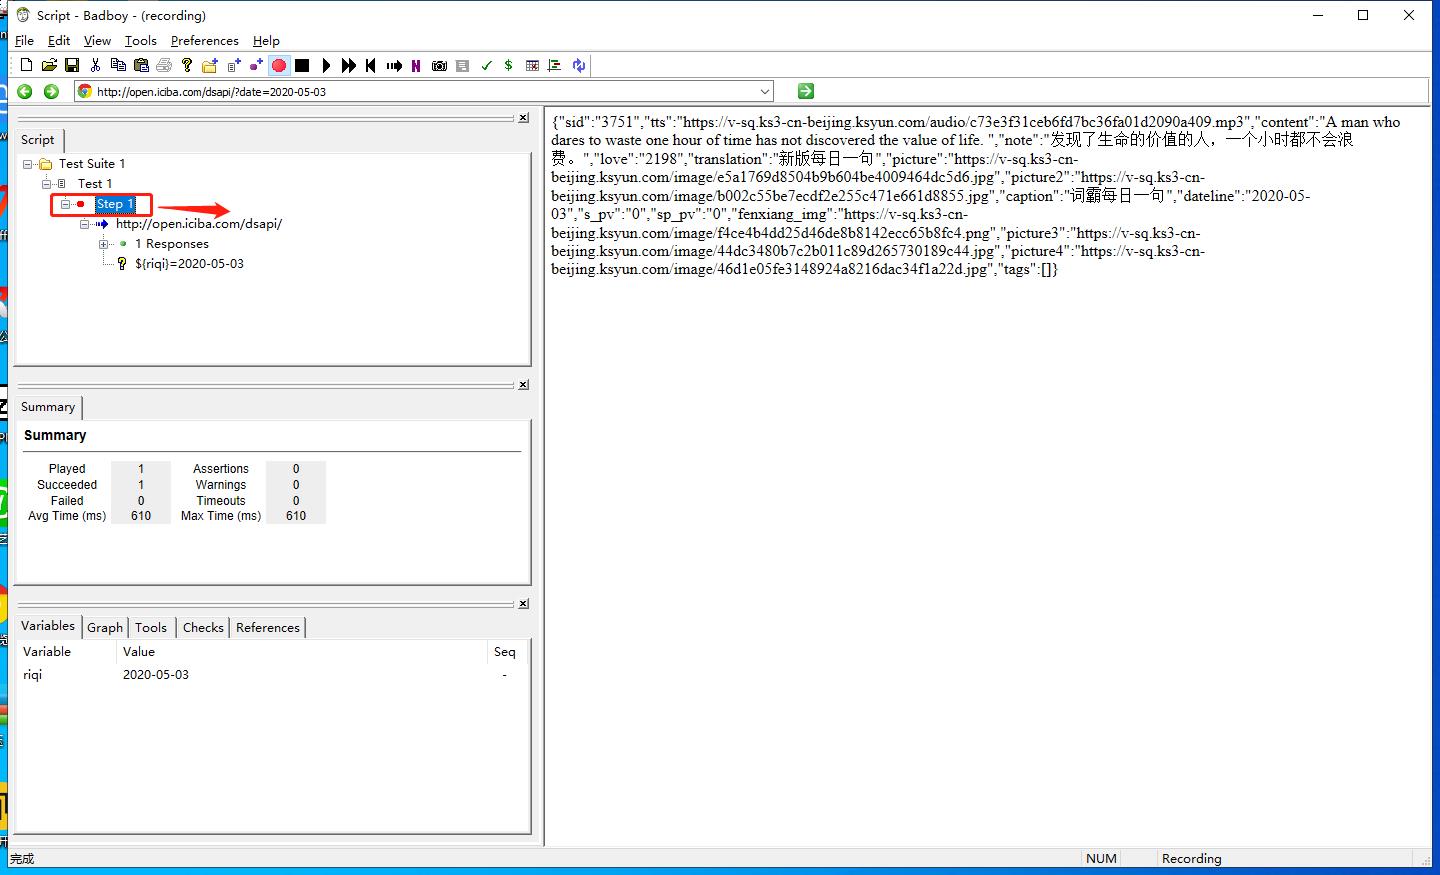The height and width of the screenshot is (875, 1440).
Task: Click the Help question mark toolbar icon
Action: pos(187,65)
